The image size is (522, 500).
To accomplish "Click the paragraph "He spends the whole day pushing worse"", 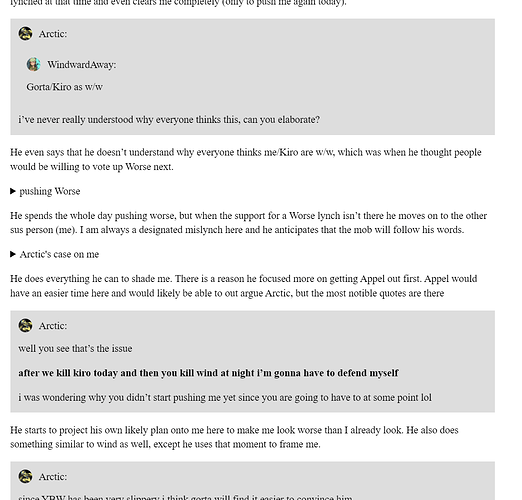I will tap(249, 223).
